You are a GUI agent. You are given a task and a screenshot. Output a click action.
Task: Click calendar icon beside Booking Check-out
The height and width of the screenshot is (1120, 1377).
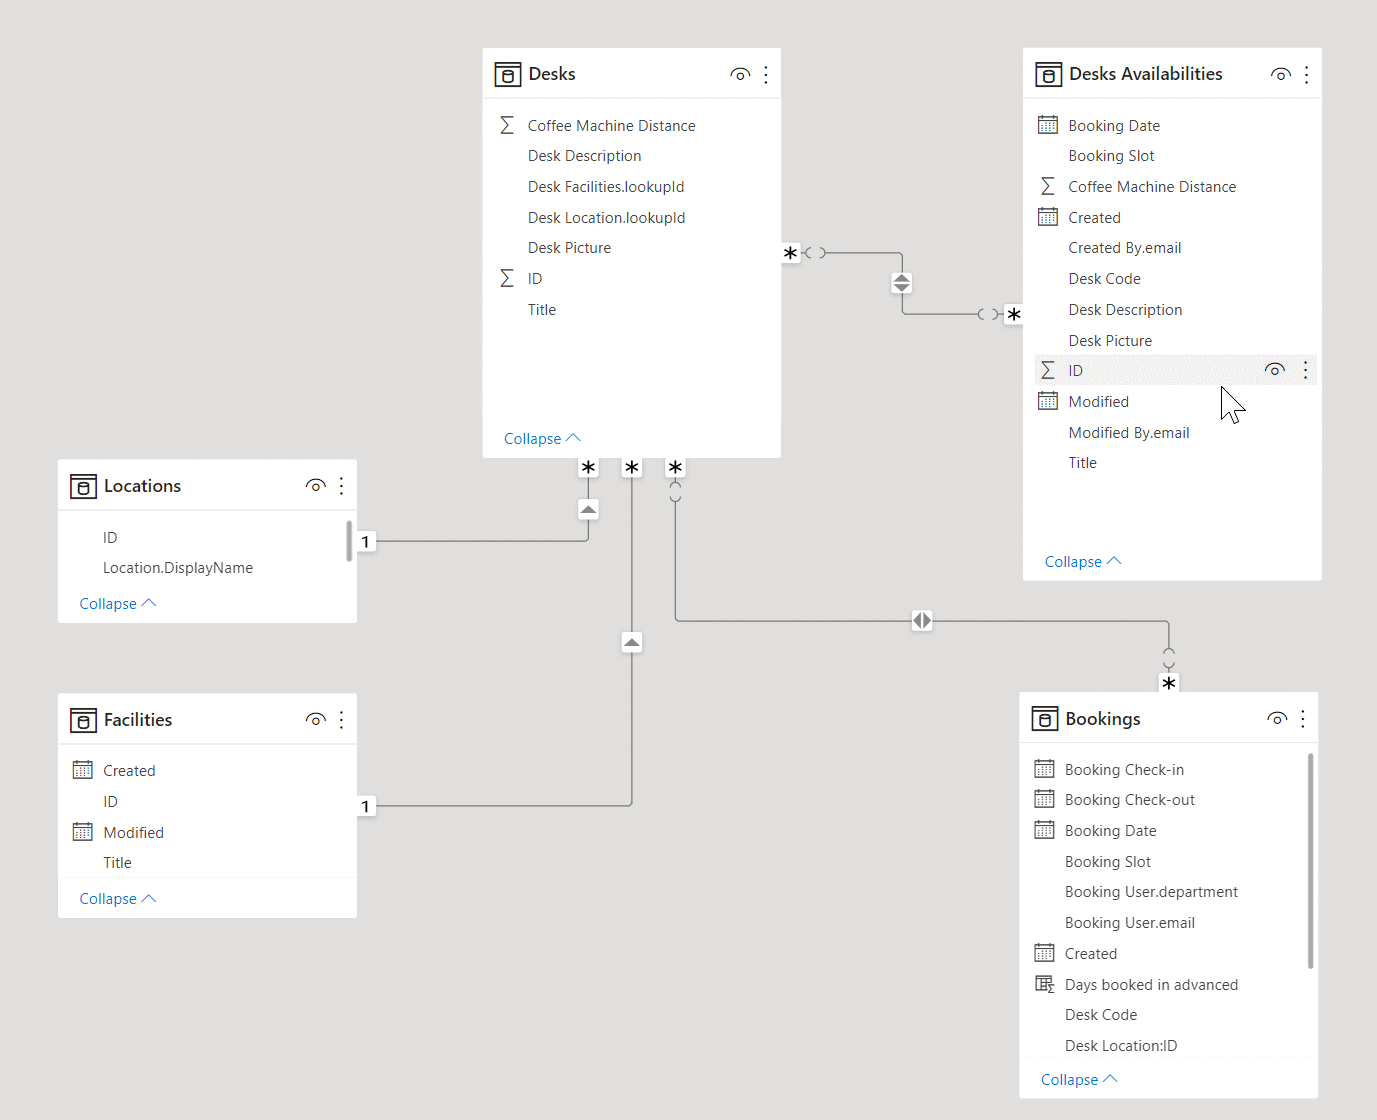[1044, 799]
